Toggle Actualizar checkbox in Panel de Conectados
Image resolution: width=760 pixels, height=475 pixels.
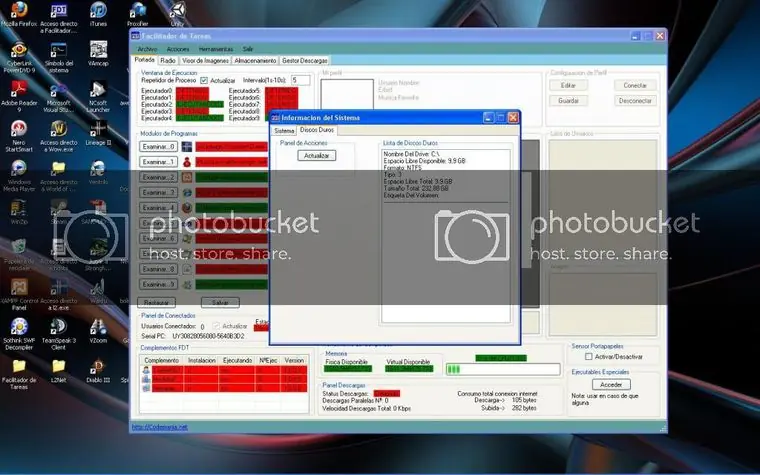click(x=216, y=326)
